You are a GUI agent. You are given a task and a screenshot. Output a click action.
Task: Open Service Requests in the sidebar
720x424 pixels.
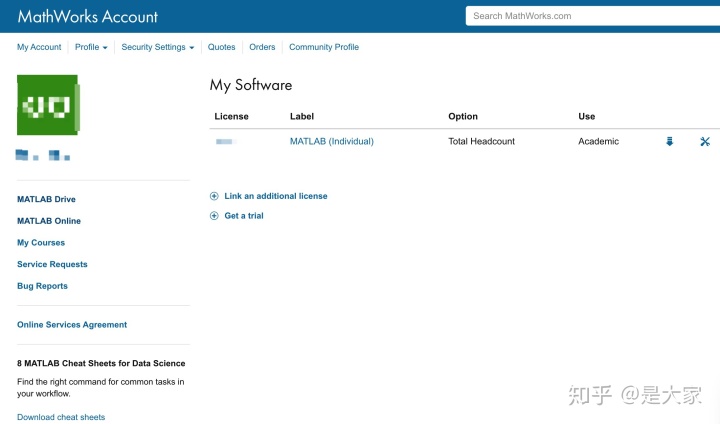52,264
